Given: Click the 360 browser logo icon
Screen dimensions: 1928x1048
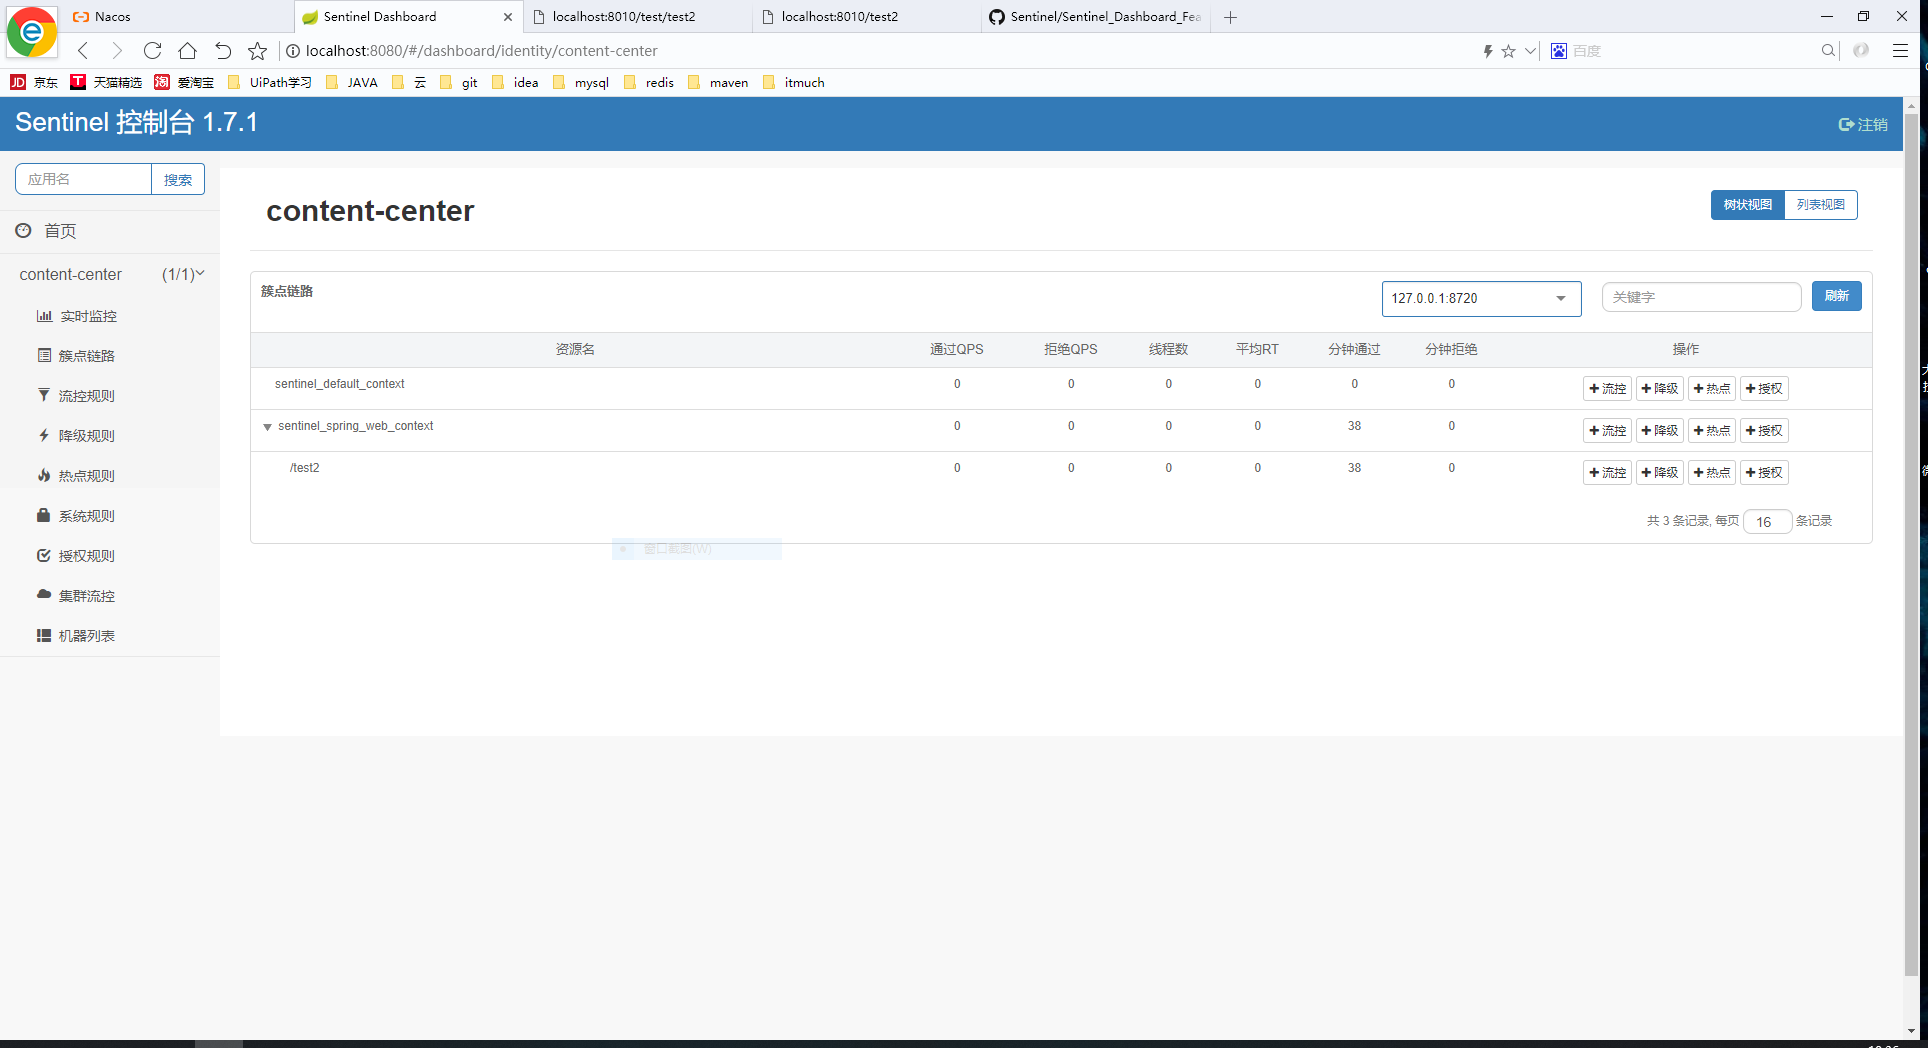Looking at the screenshot, I should coord(32,32).
